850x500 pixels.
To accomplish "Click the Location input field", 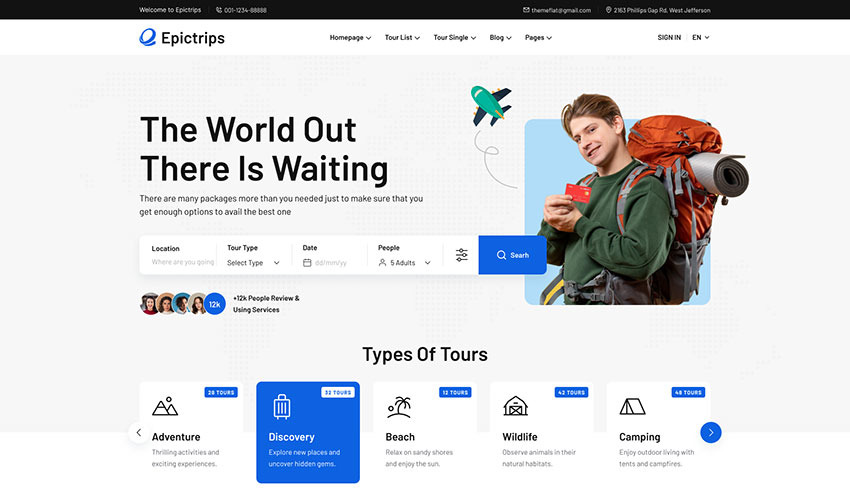I will click(182, 263).
